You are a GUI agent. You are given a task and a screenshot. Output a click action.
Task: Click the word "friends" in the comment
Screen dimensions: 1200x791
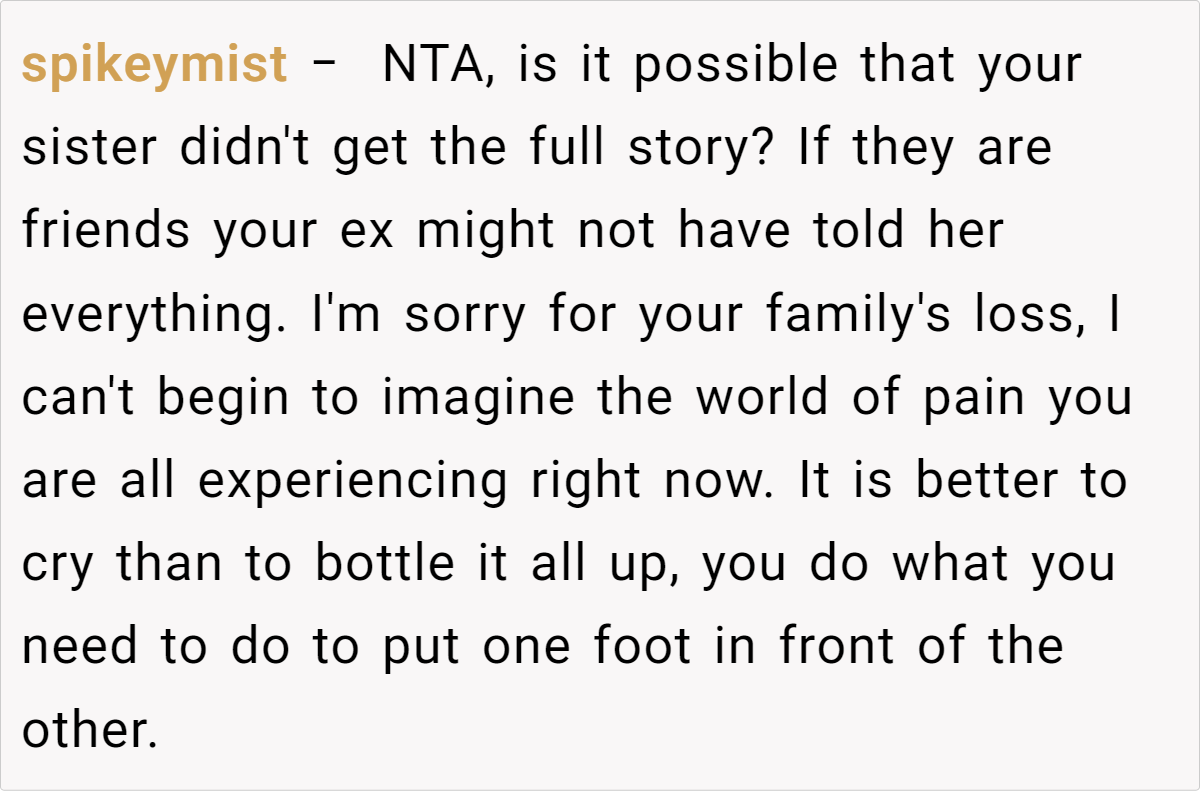pyautogui.click(x=106, y=232)
